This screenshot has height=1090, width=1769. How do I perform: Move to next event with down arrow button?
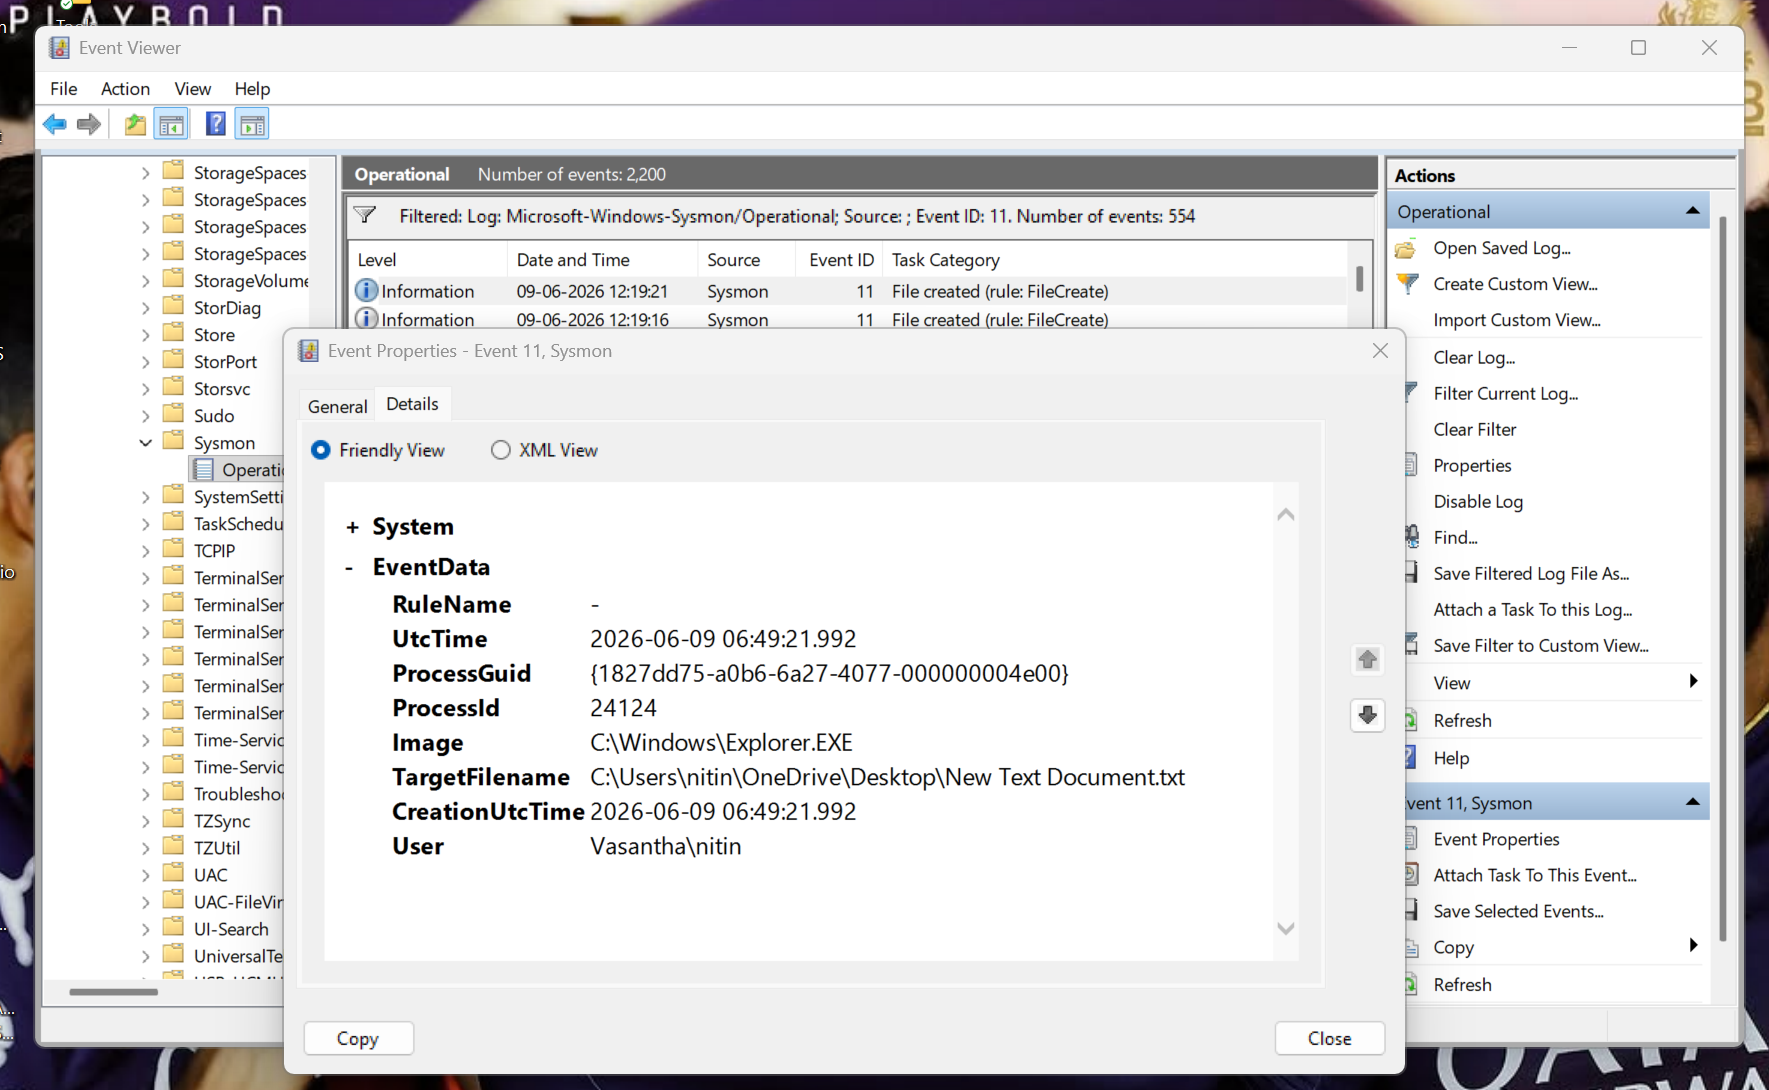1367,715
